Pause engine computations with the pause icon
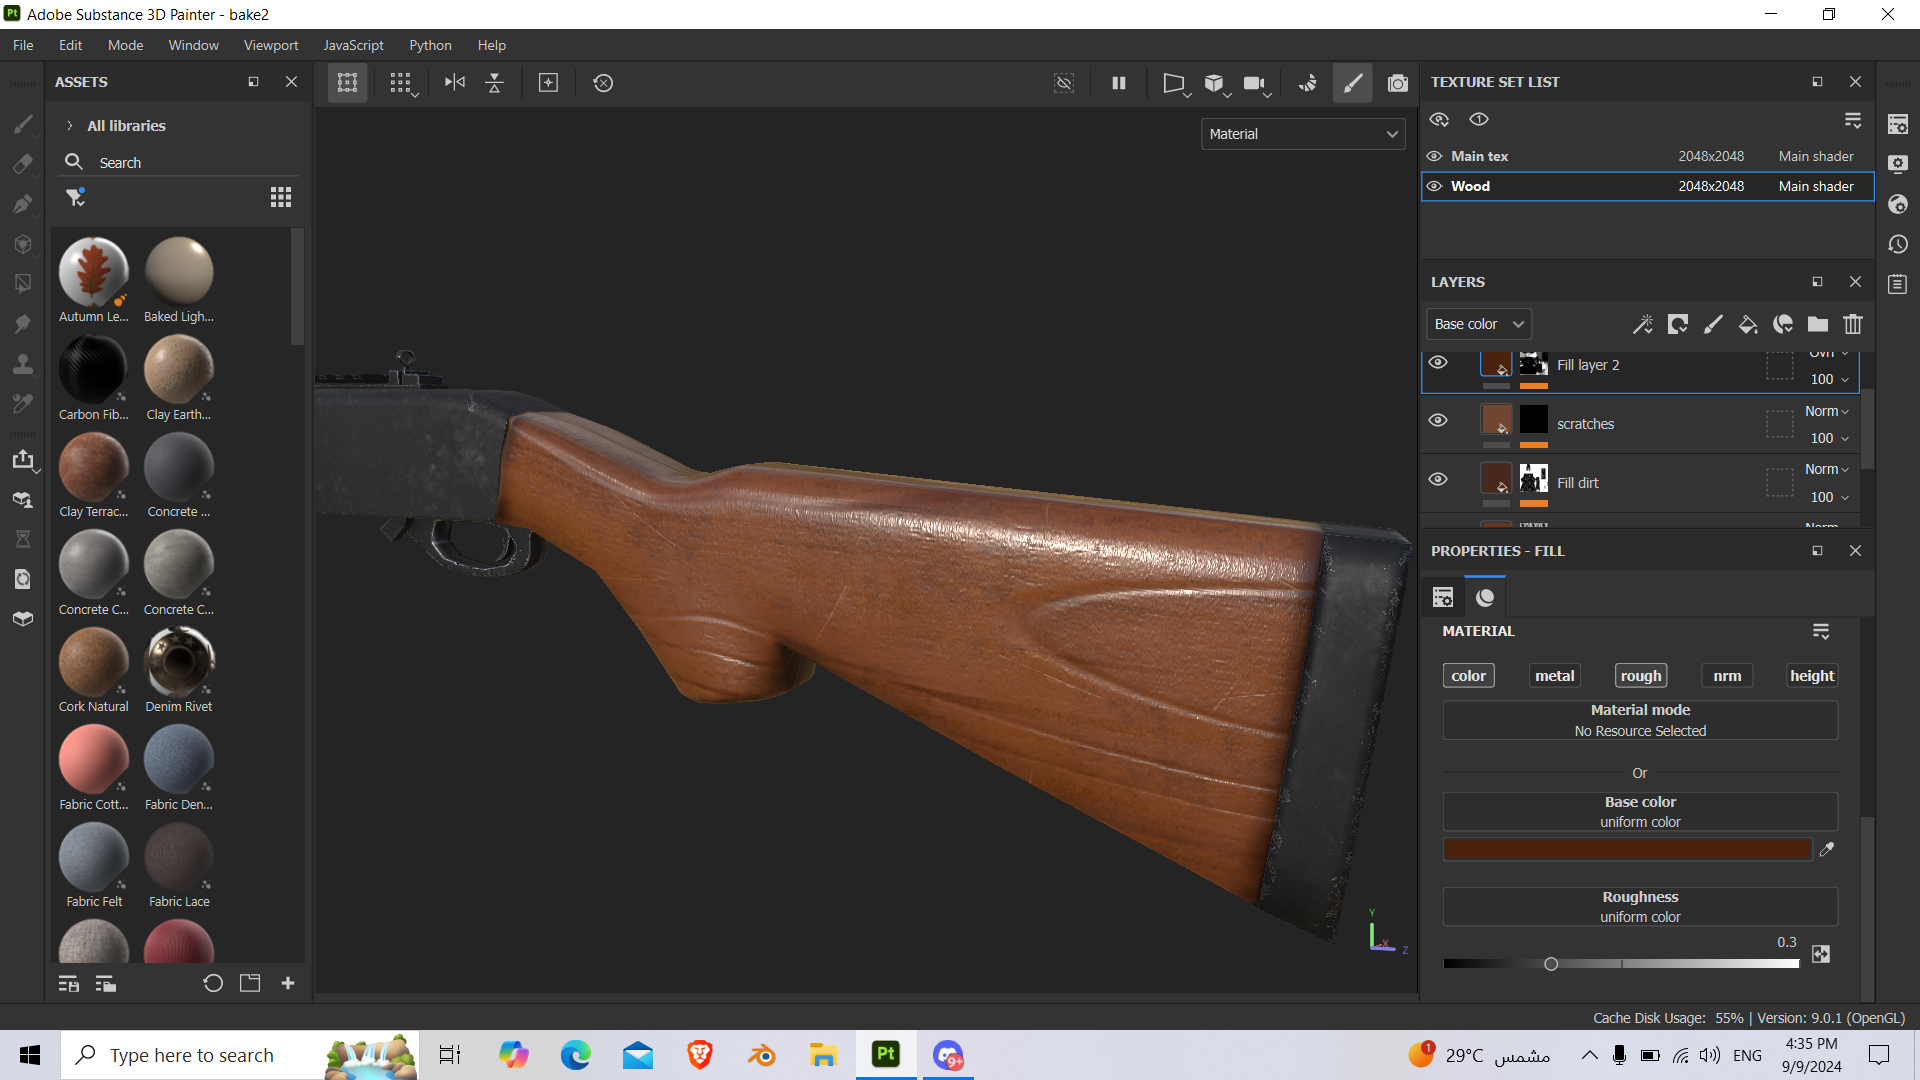The width and height of the screenshot is (1920, 1080). (x=1119, y=83)
